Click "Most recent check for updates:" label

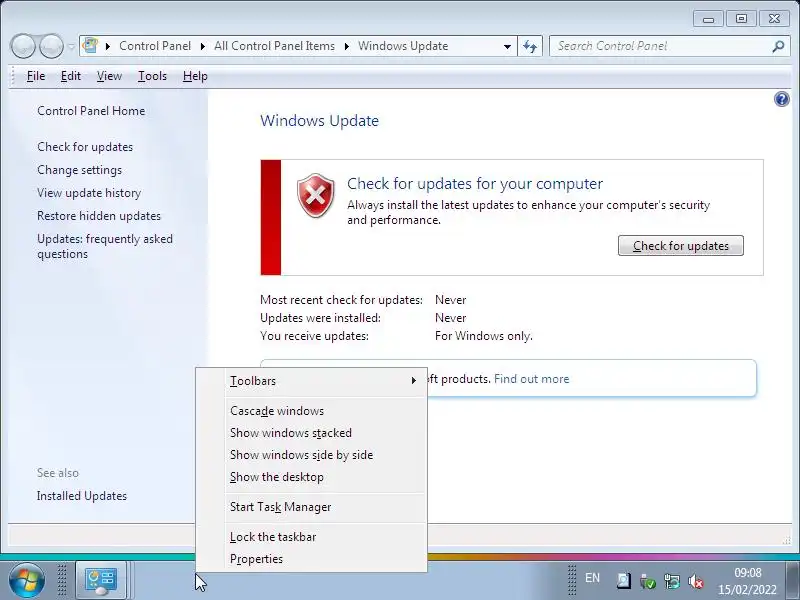[341, 299]
